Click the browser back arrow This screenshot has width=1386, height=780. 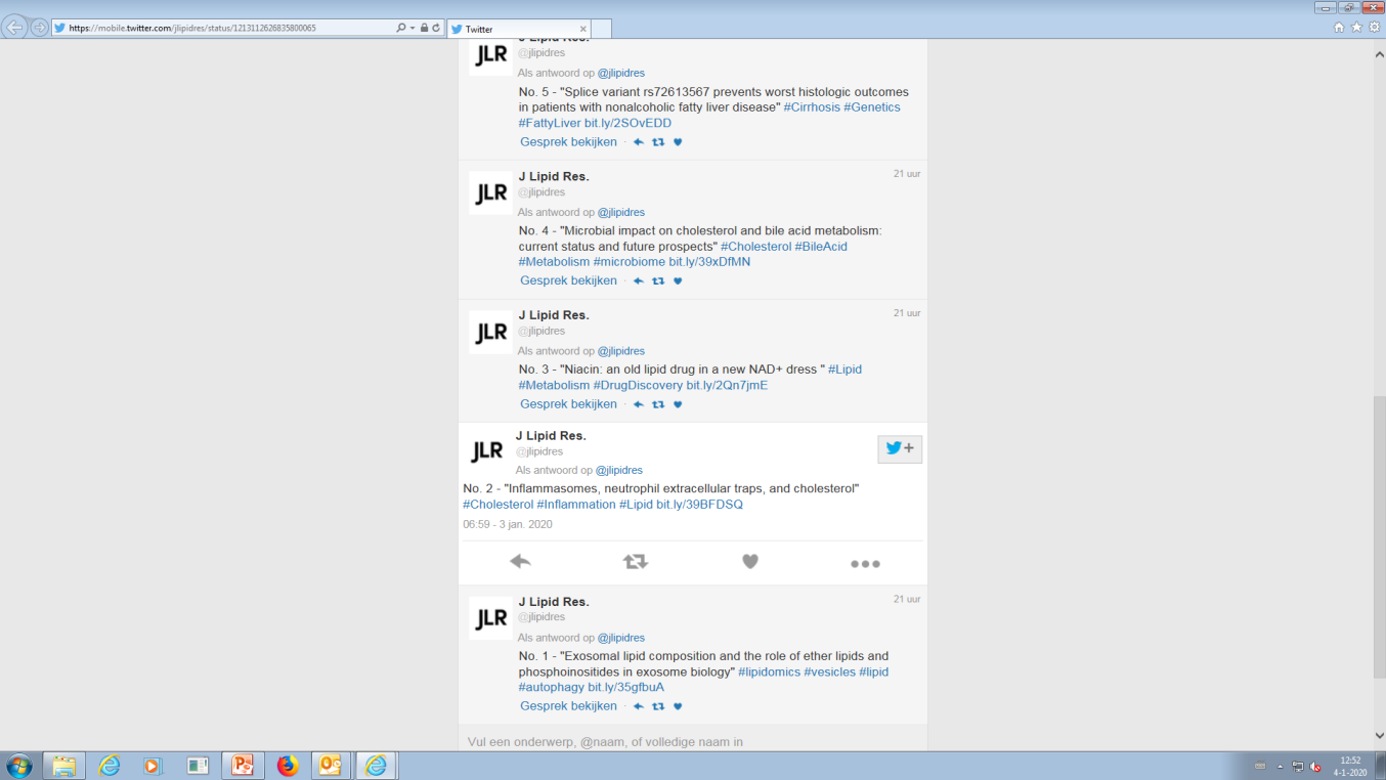click(15, 28)
